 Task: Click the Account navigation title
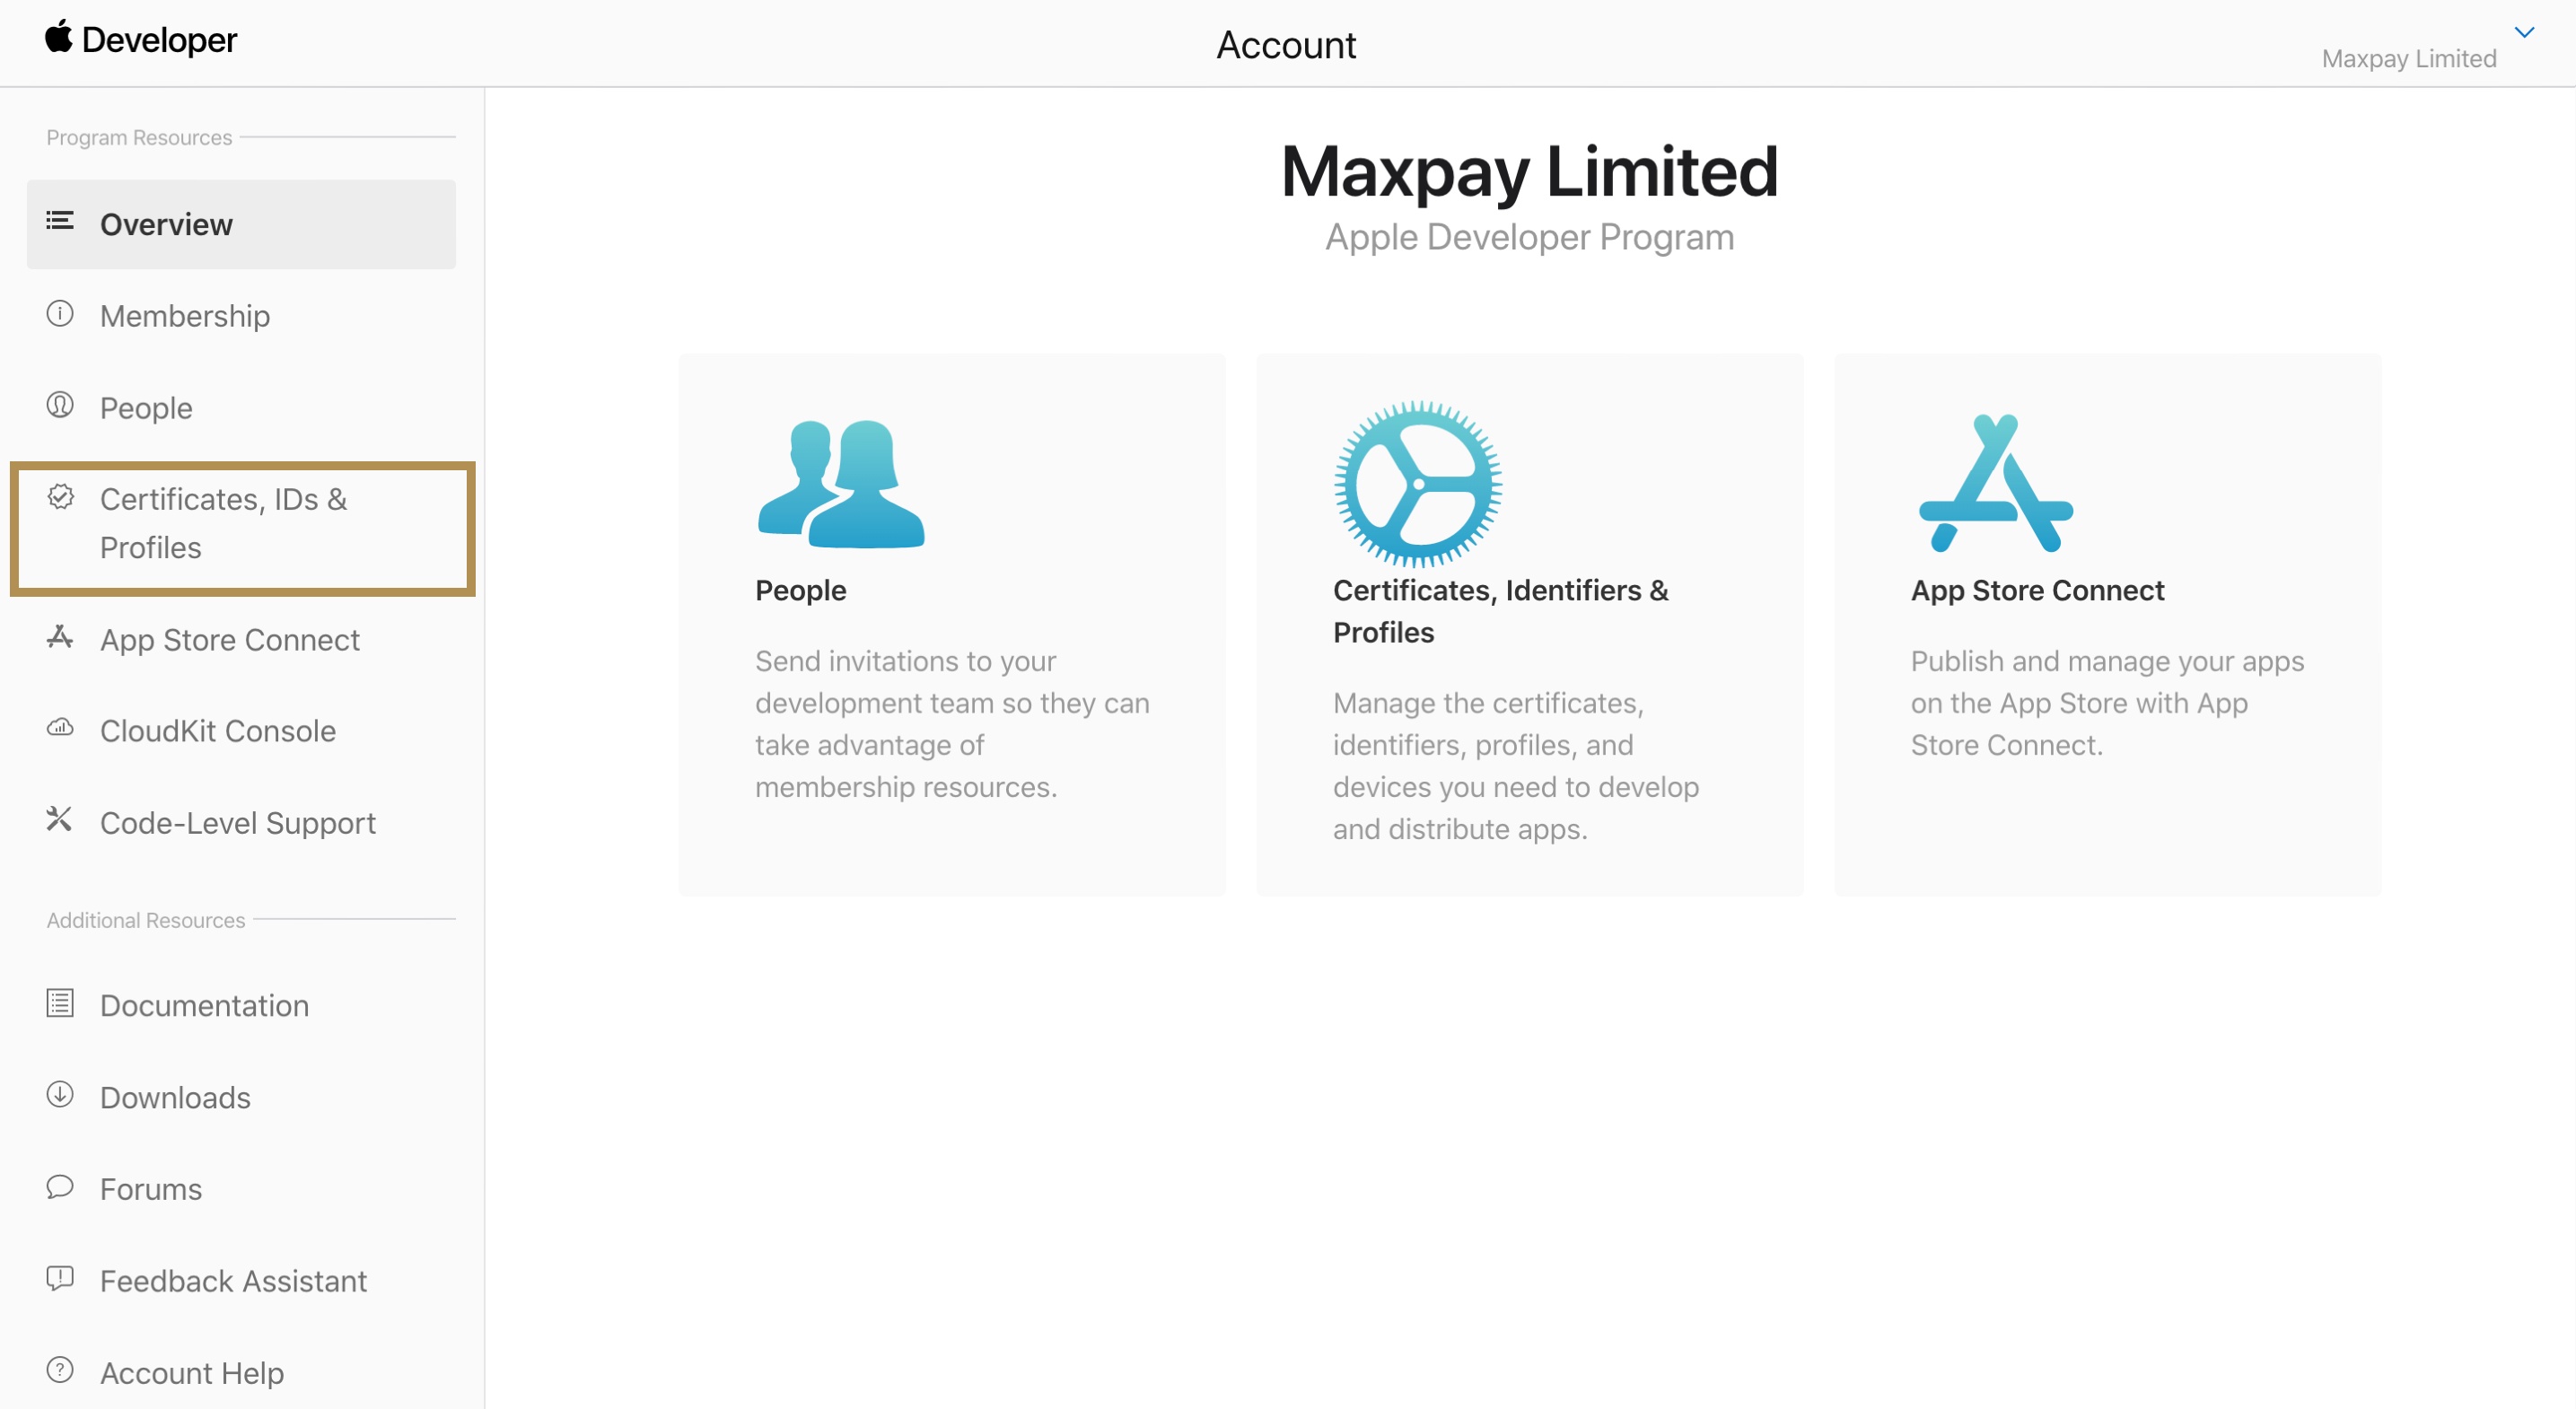pos(1286,44)
